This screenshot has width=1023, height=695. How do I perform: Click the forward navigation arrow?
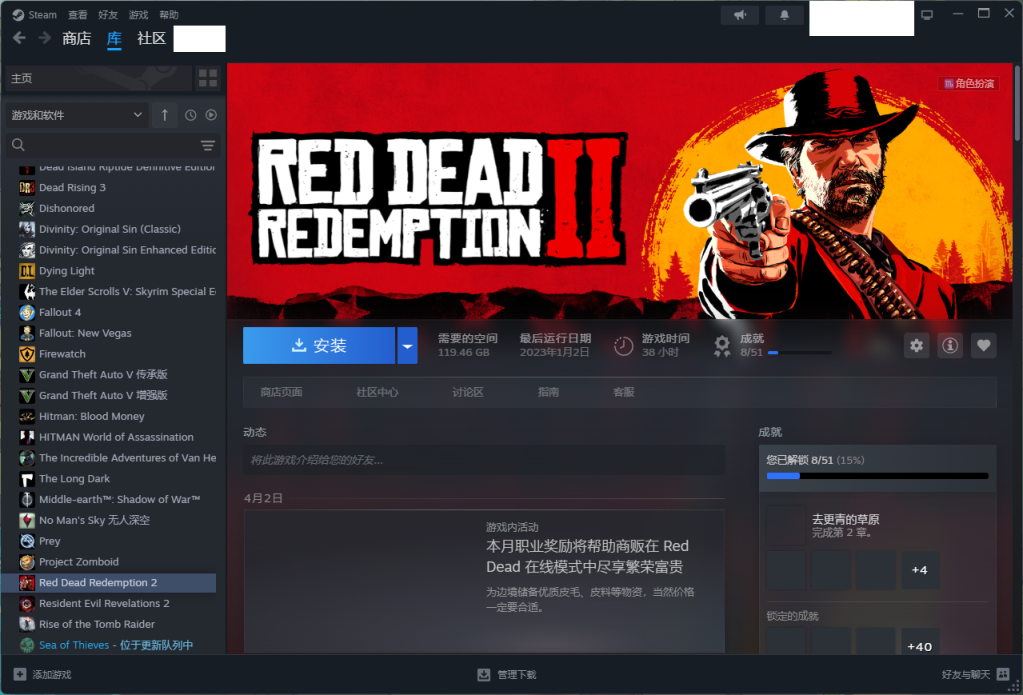[x=44, y=39]
